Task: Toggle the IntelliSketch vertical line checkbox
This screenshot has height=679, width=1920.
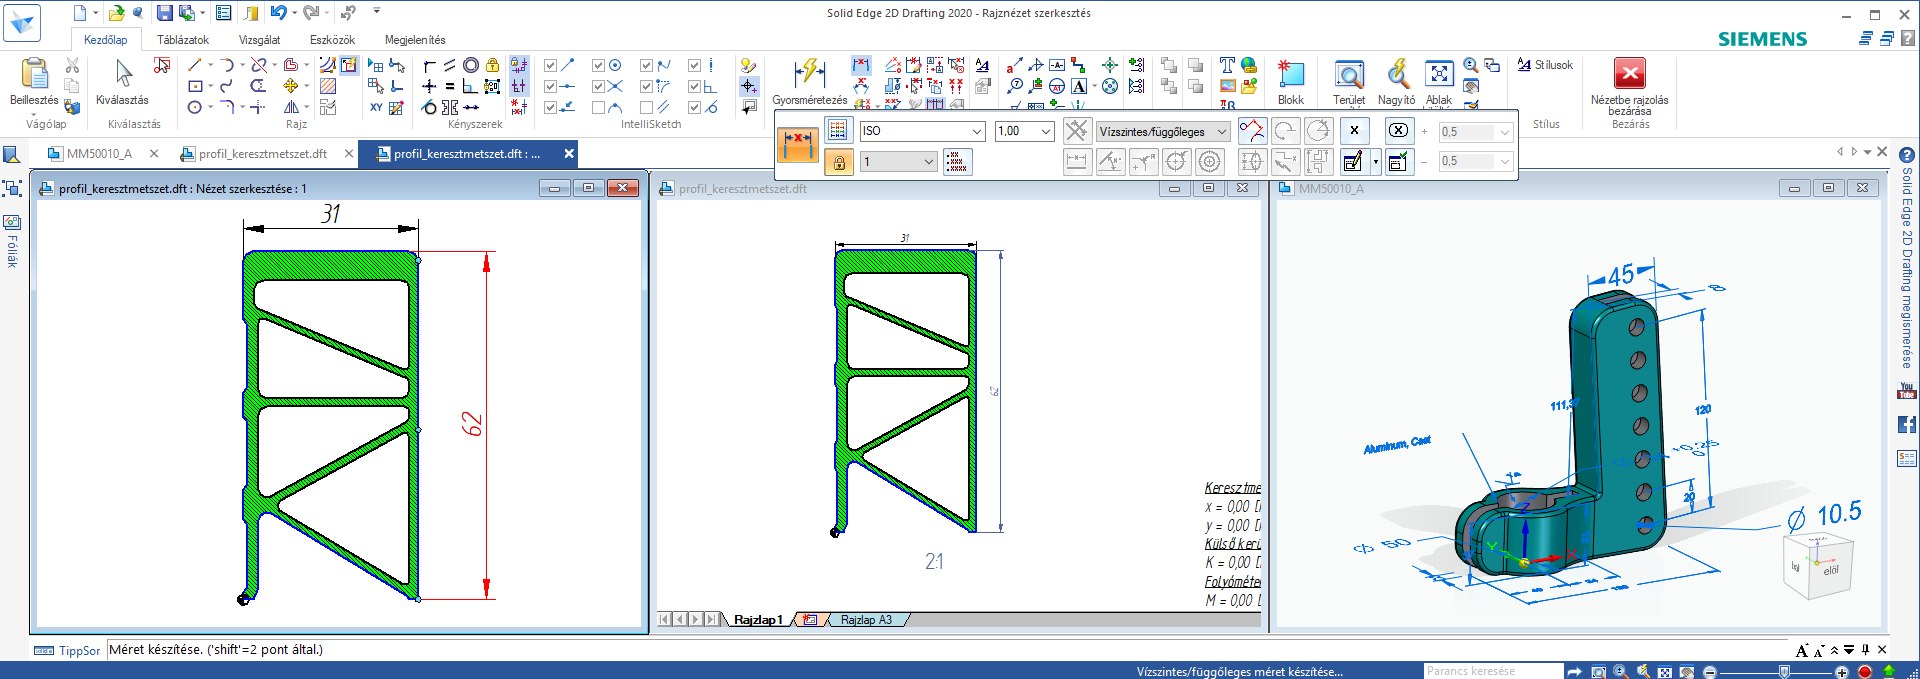Action: pyautogui.click(x=694, y=65)
